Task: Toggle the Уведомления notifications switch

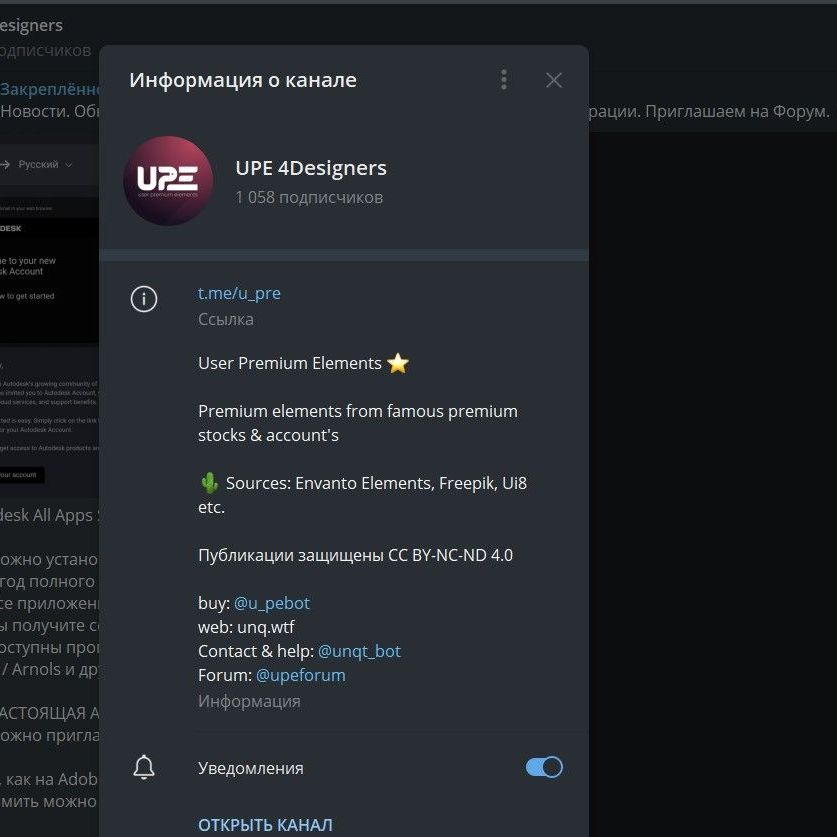Action: click(544, 767)
